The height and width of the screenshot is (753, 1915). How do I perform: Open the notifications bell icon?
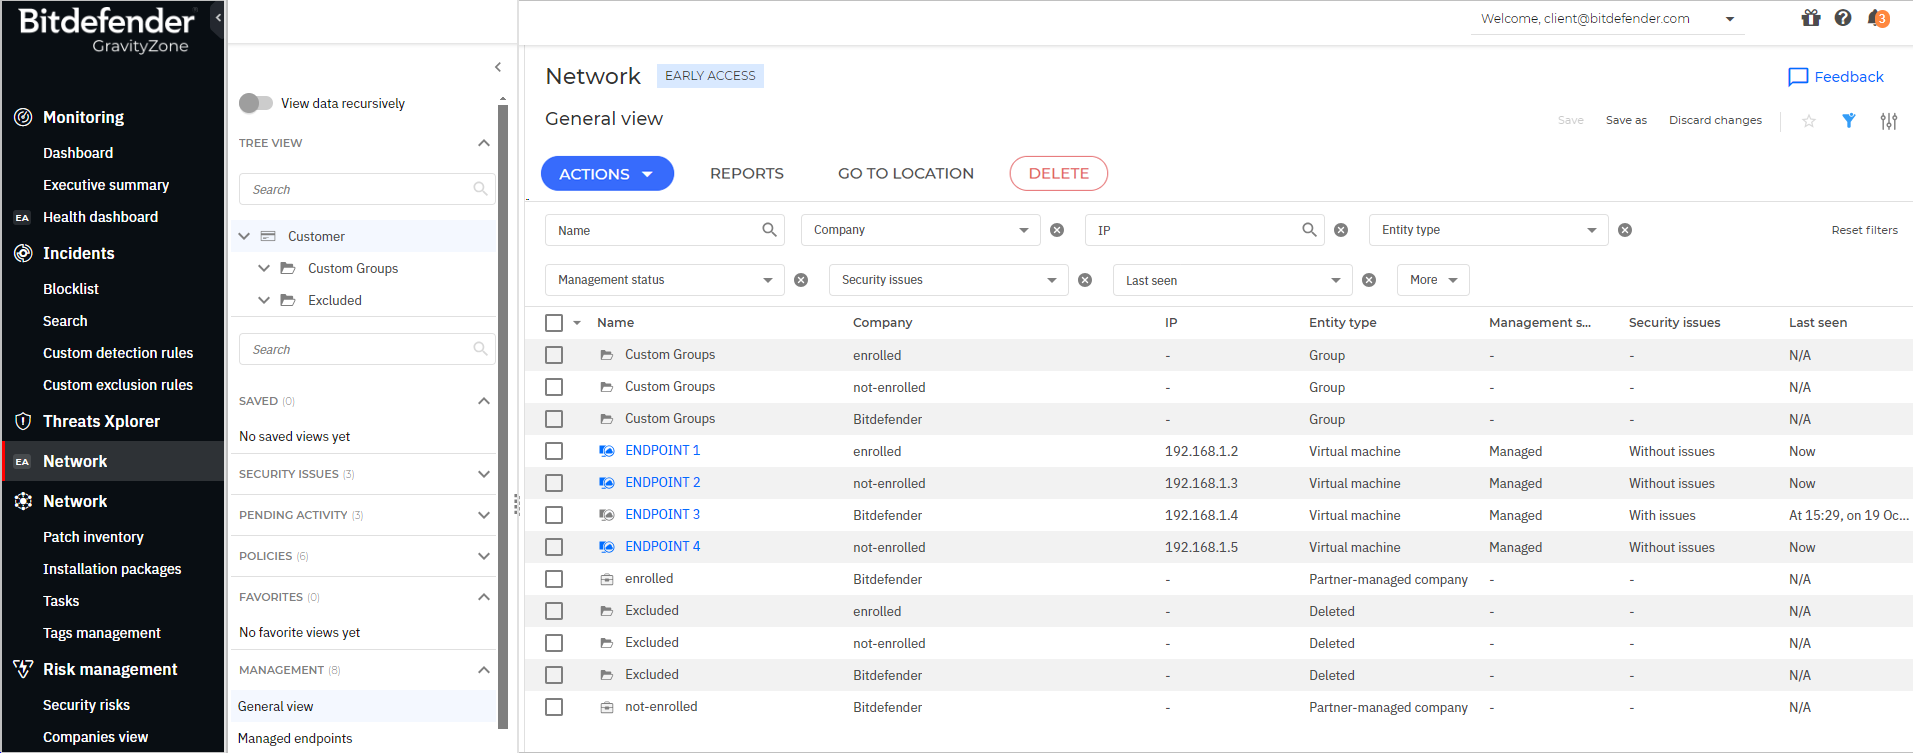[x=1878, y=18]
